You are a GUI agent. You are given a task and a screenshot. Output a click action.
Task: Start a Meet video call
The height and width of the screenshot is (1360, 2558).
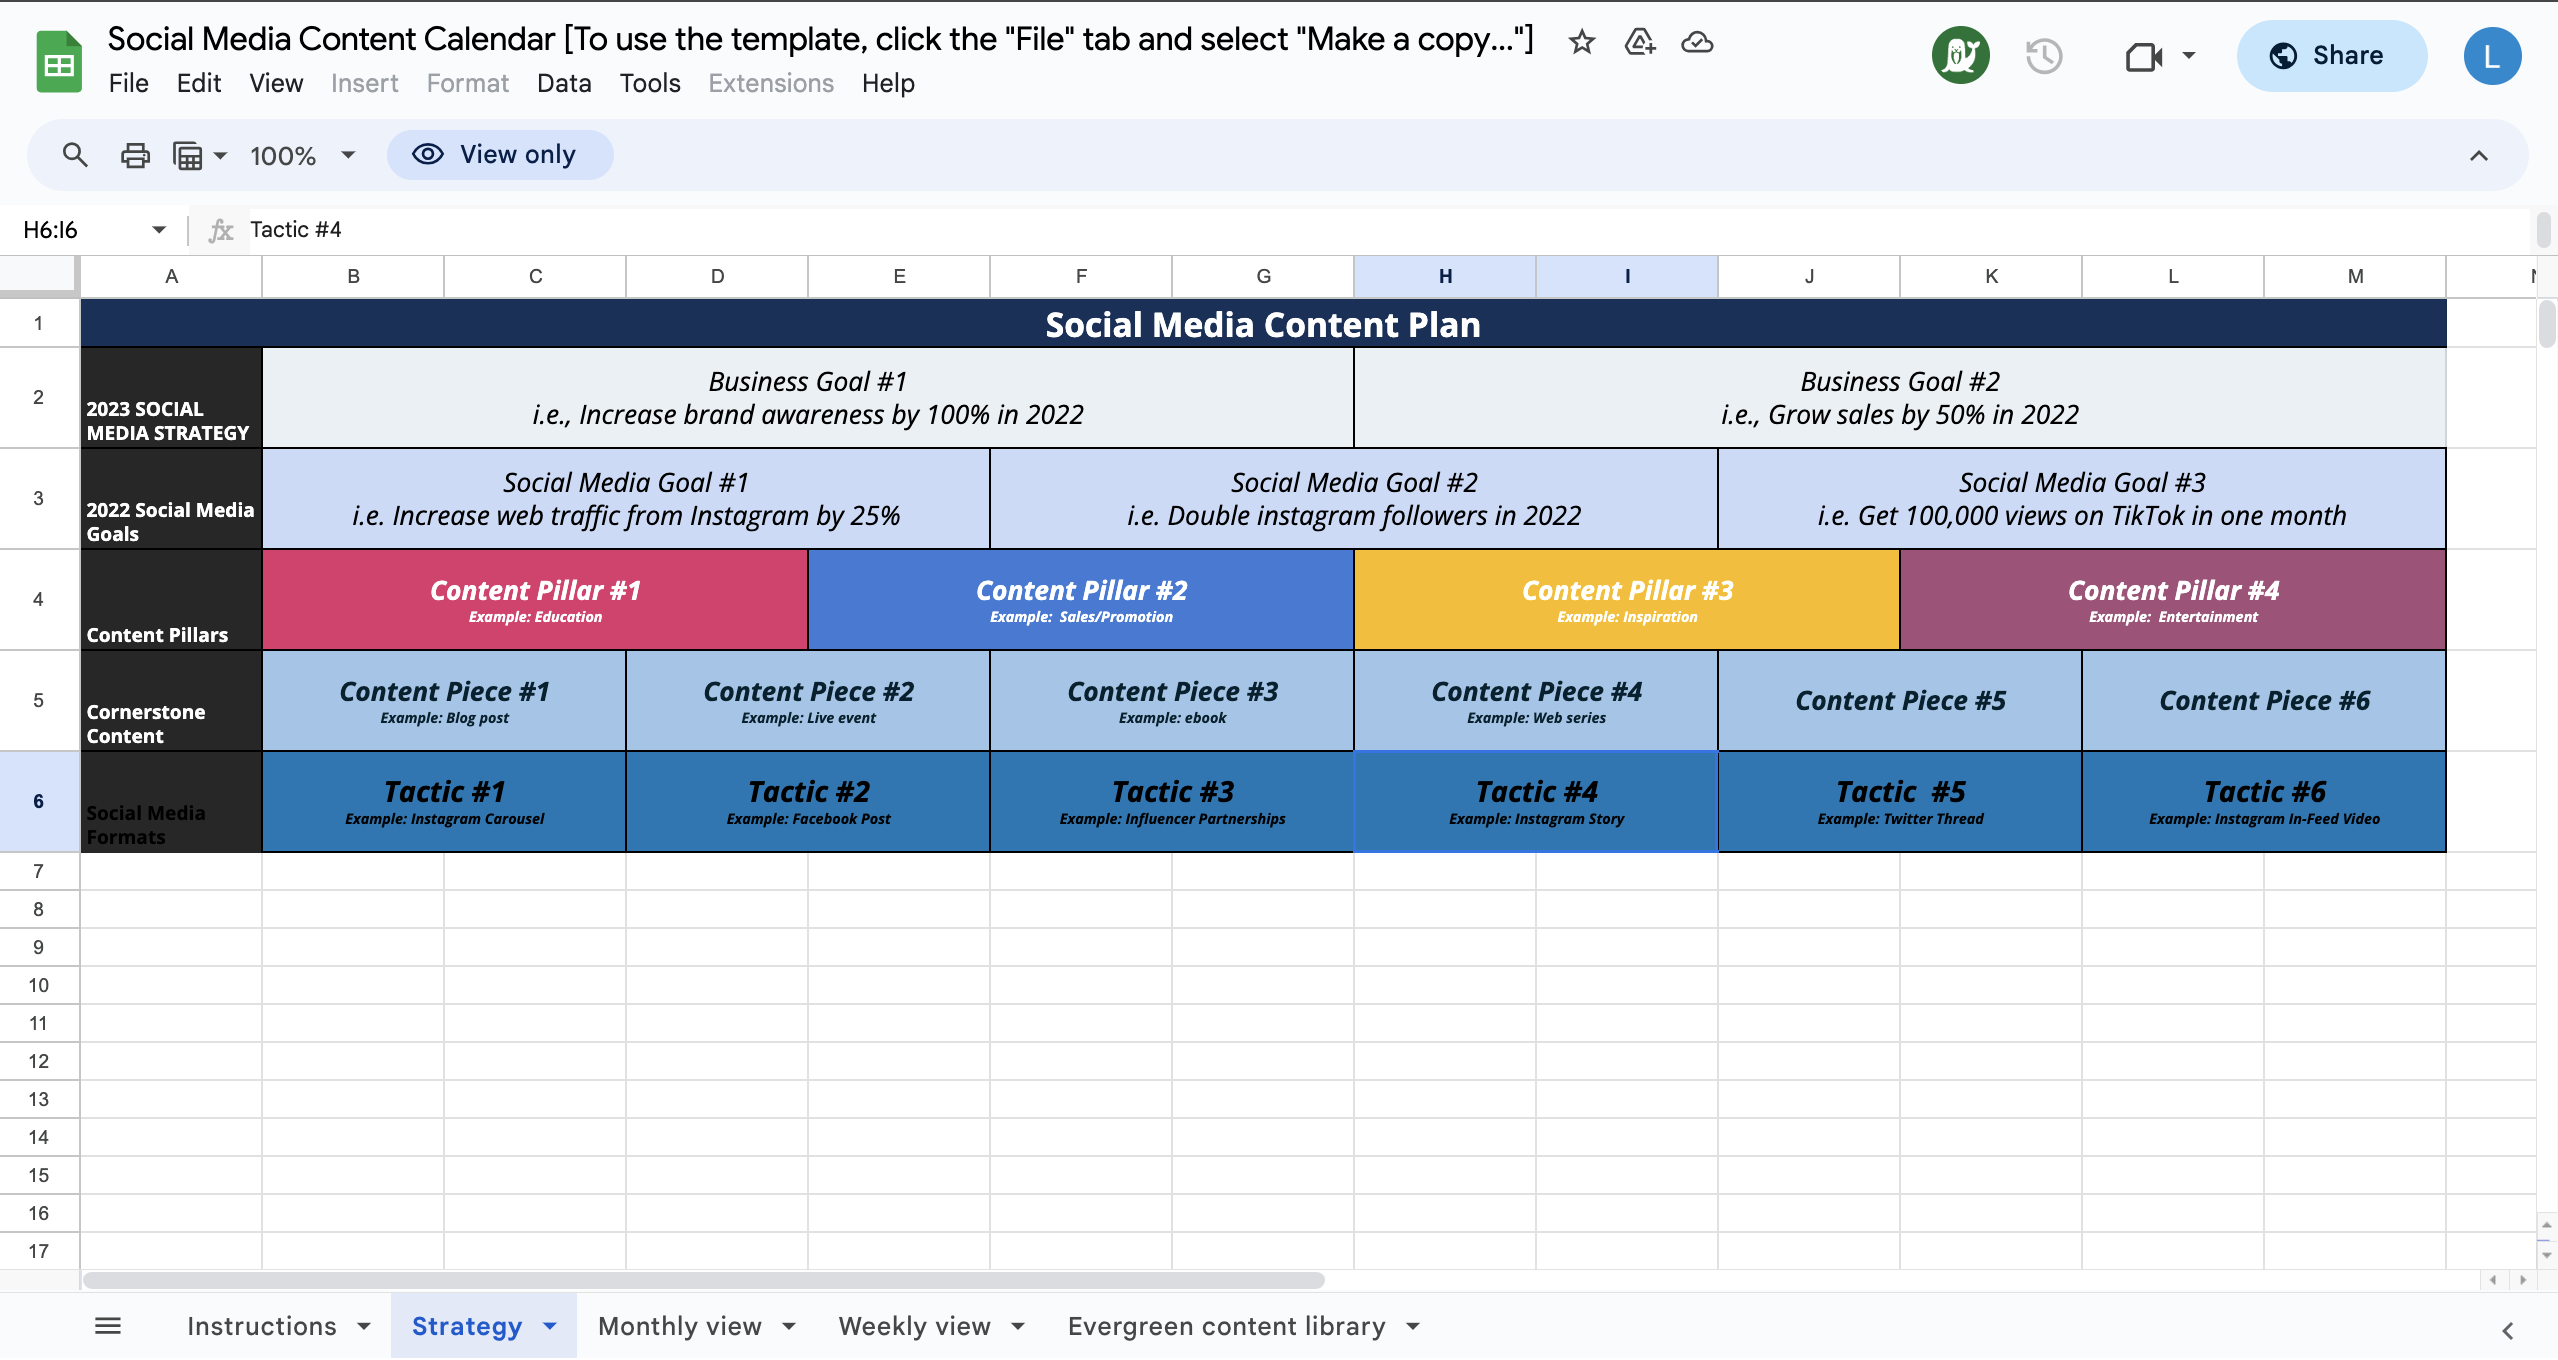click(x=2143, y=56)
